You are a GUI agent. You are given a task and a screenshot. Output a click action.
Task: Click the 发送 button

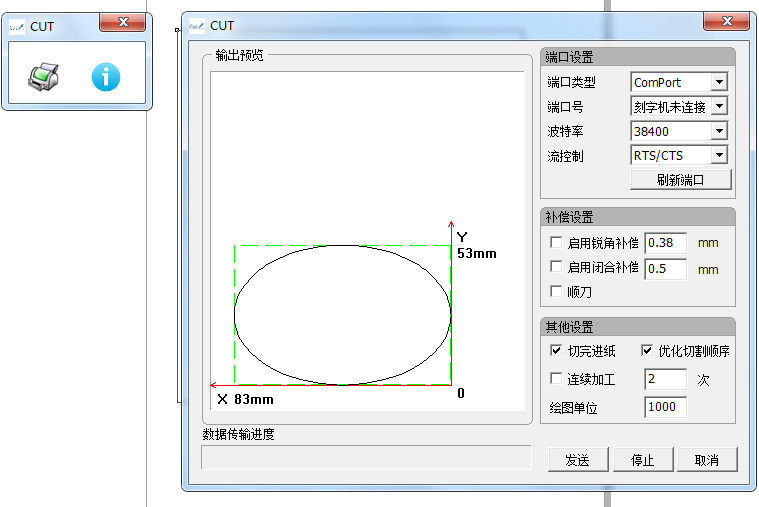tap(578, 460)
